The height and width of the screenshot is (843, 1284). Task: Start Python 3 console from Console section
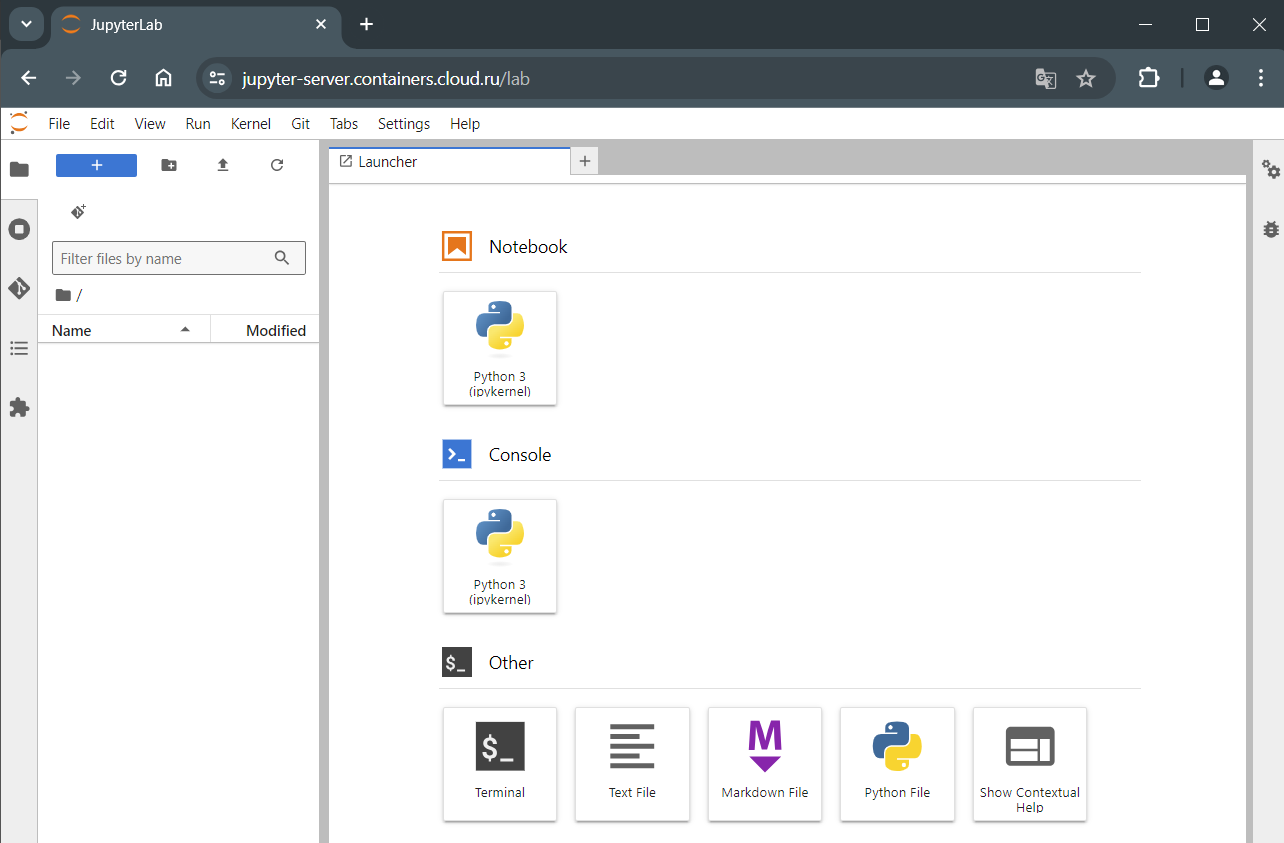coord(499,555)
